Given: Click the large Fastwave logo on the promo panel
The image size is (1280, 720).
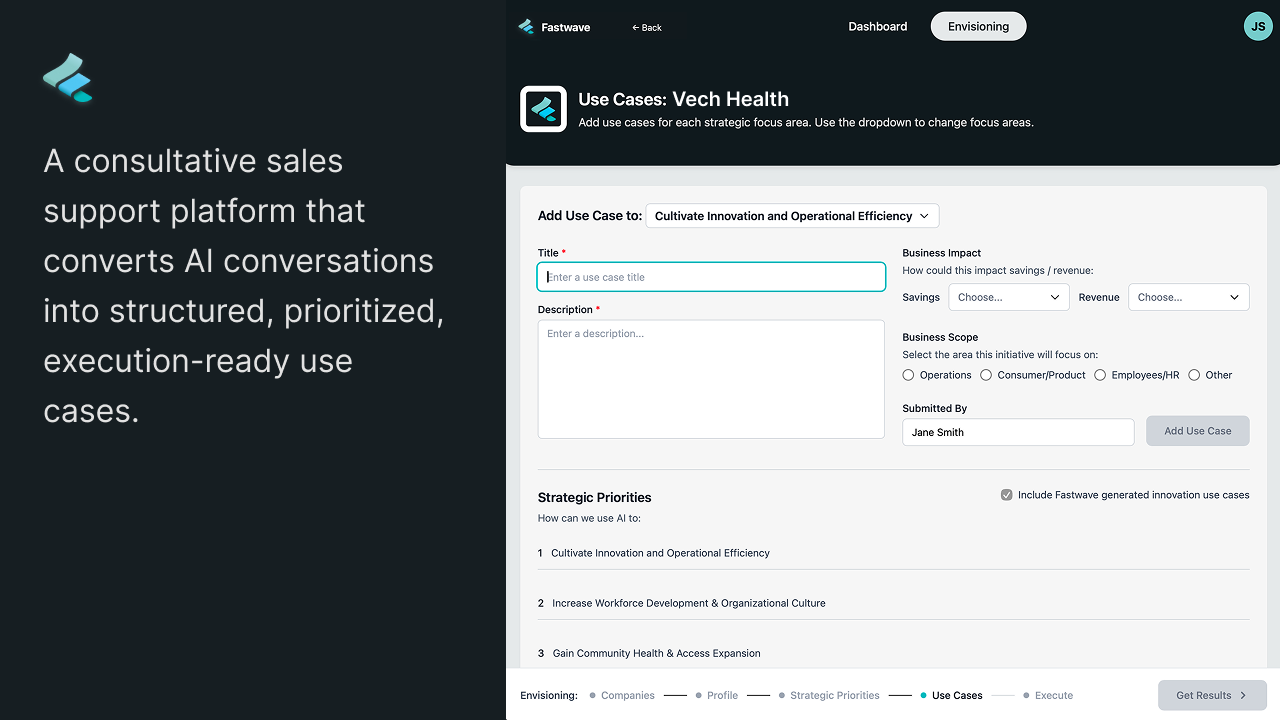Looking at the screenshot, I should pyautogui.click(x=68, y=78).
